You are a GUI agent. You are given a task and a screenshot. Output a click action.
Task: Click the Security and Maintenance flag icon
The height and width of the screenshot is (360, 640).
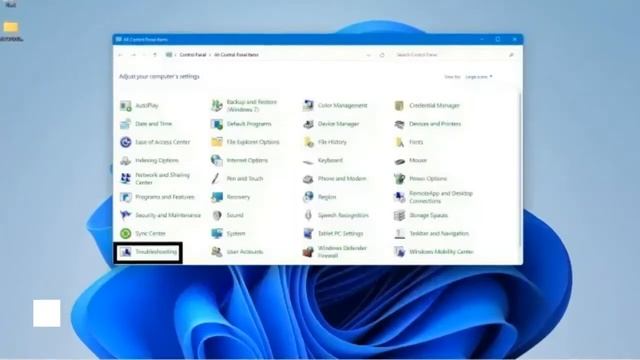click(x=125, y=215)
